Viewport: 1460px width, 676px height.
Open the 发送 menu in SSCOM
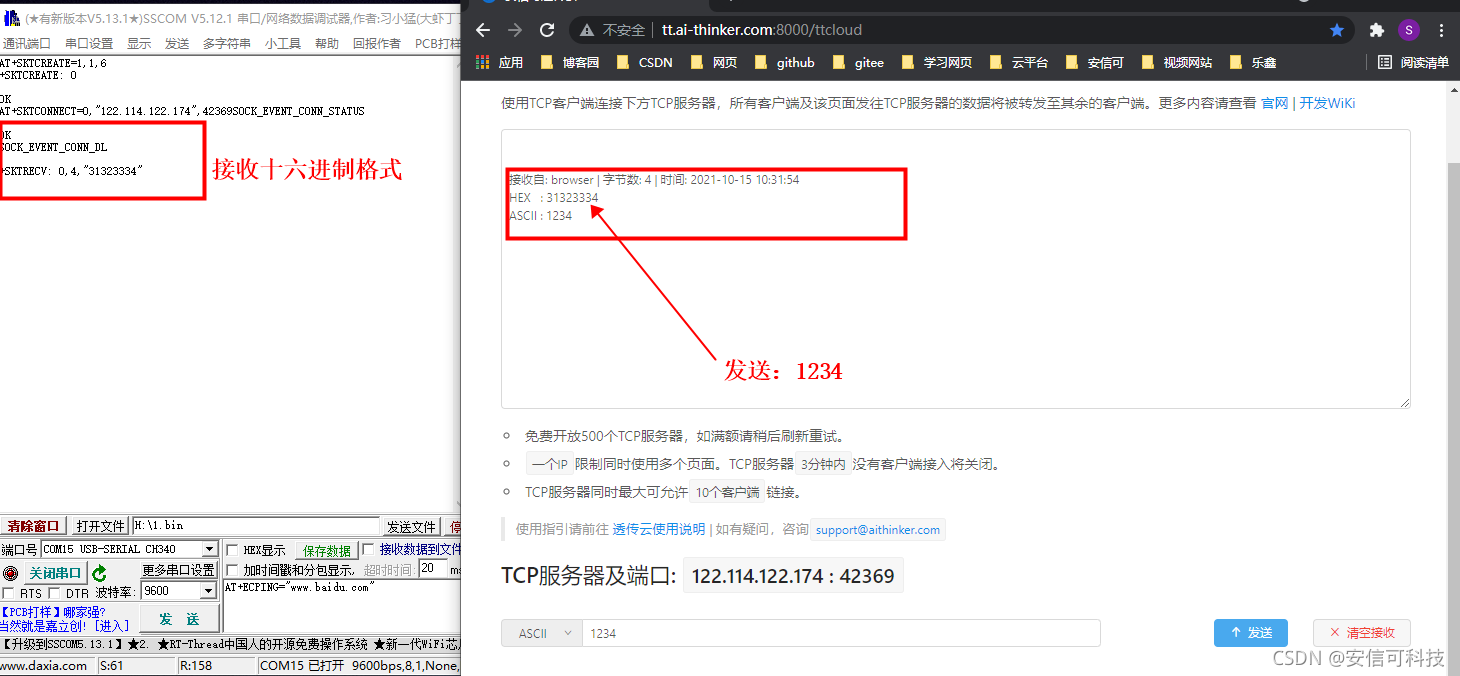pyautogui.click(x=177, y=43)
